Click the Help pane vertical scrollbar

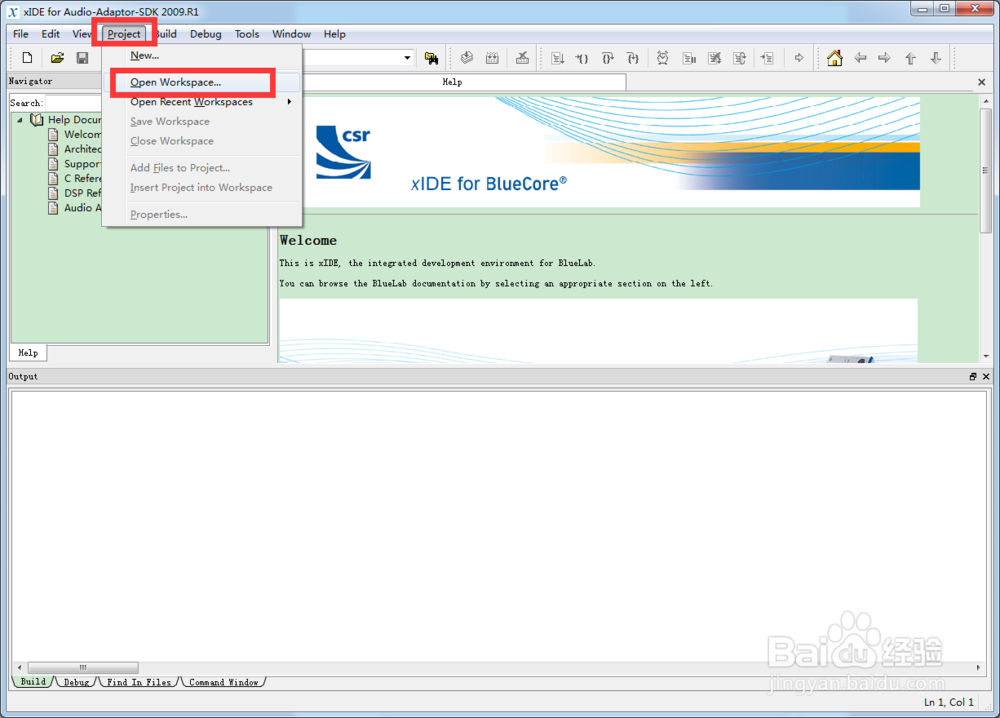pyautogui.click(x=986, y=171)
